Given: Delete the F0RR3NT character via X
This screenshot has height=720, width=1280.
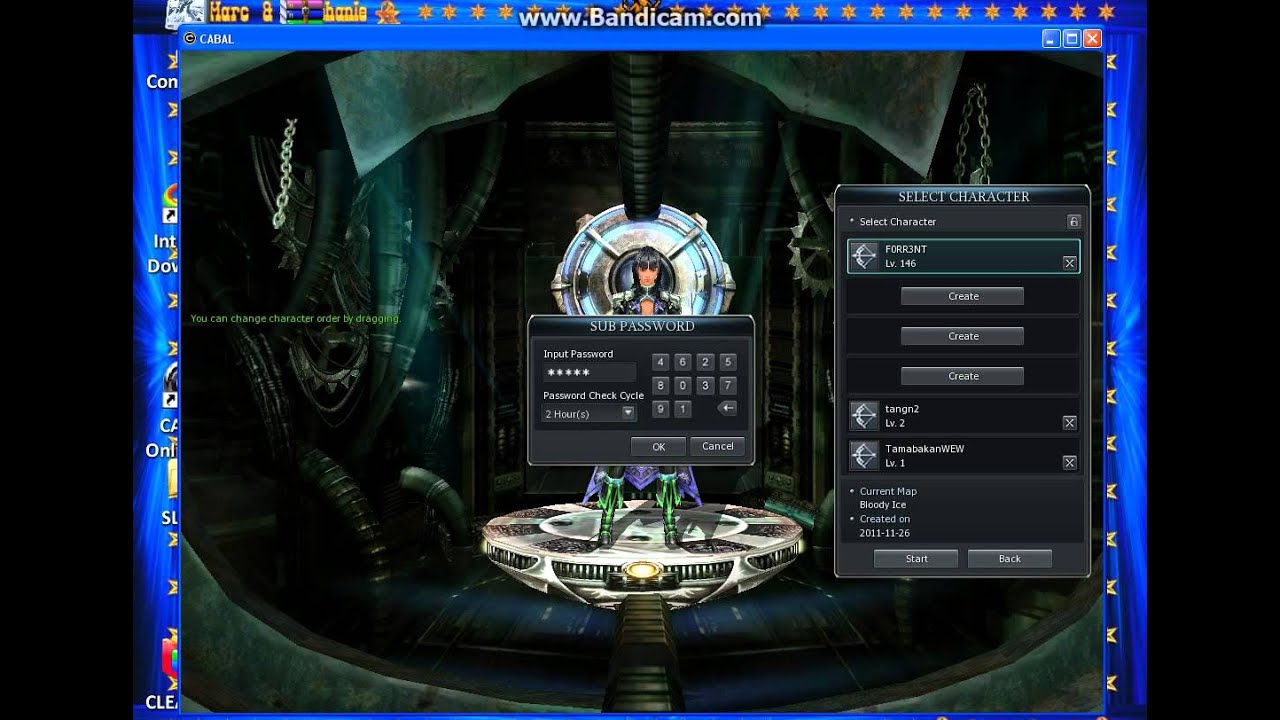Looking at the screenshot, I should point(1069,263).
